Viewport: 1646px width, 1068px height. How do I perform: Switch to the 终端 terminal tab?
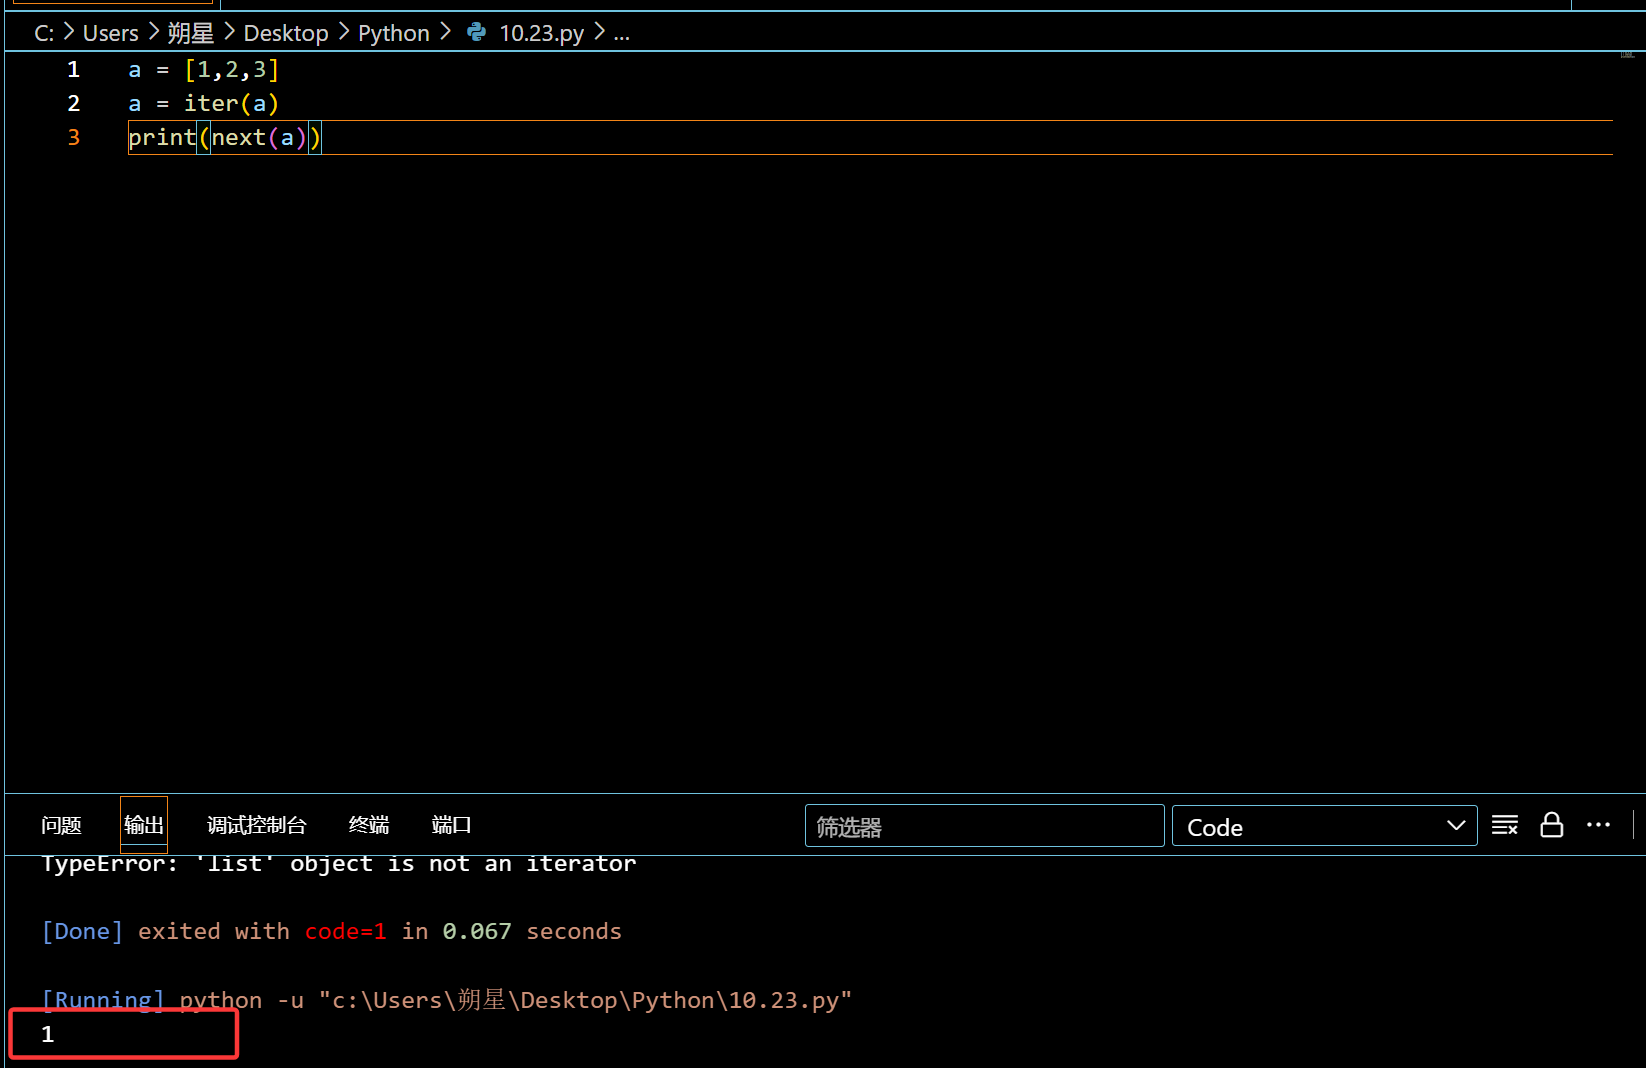(367, 825)
